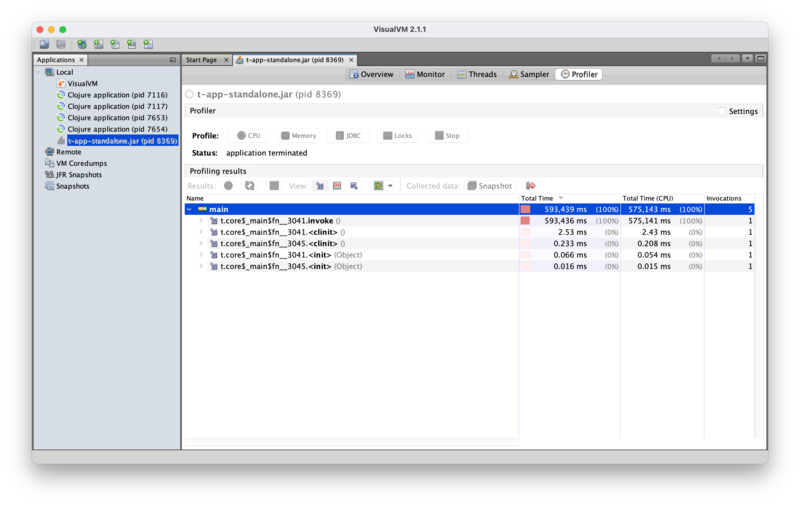The width and height of the screenshot is (800, 506).
Task: Switch to Hot Spots view icon
Action: [337, 186]
